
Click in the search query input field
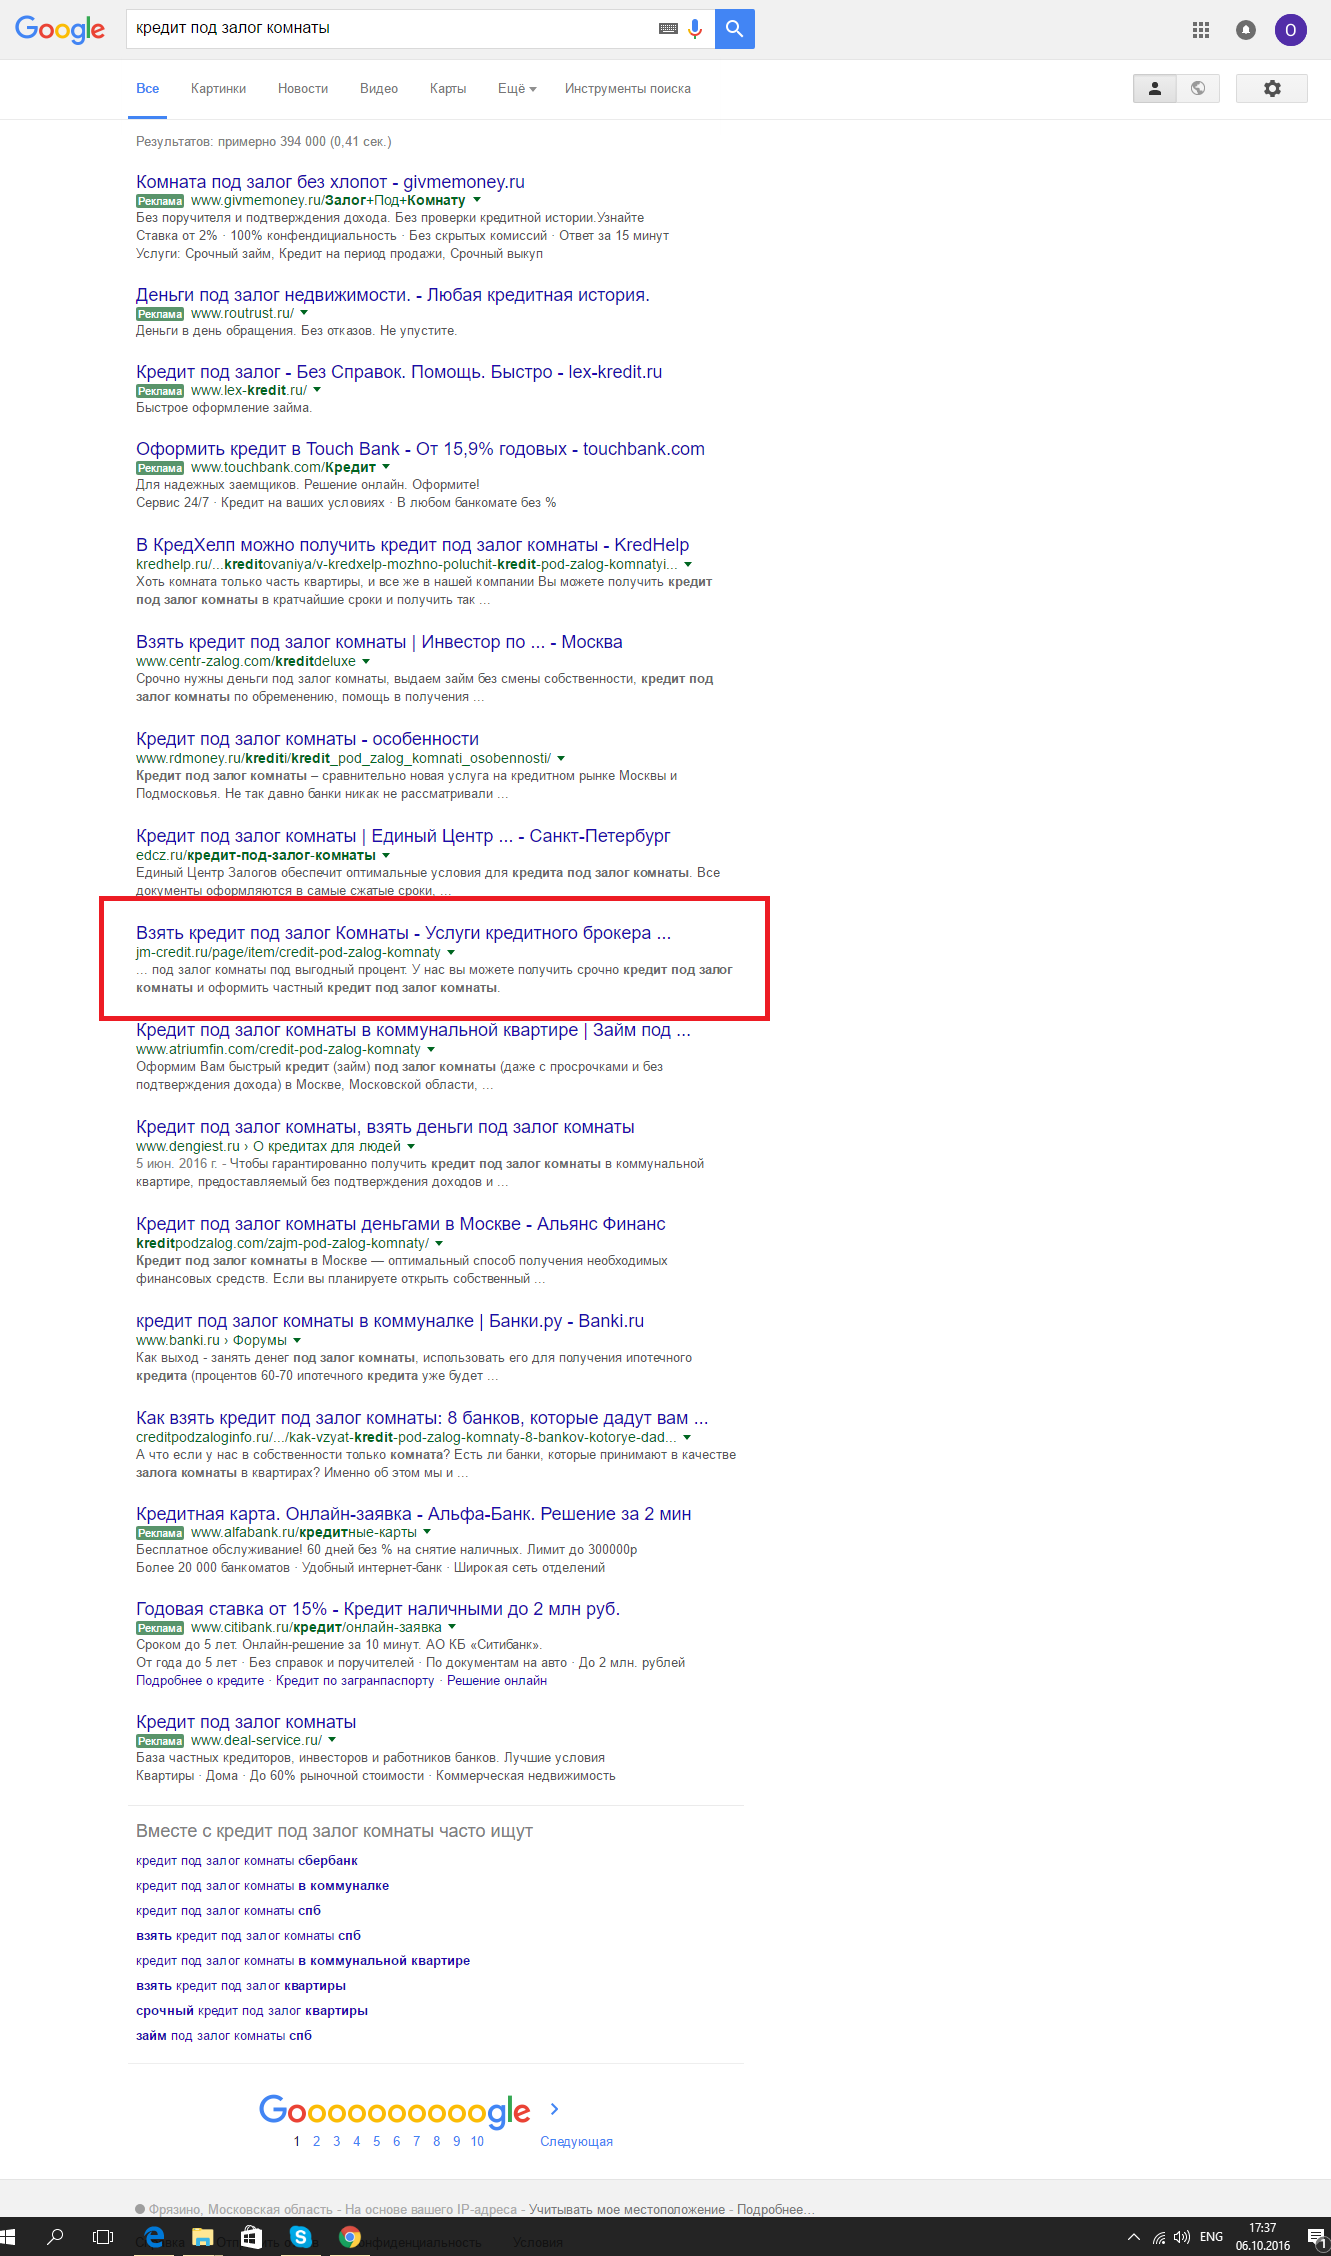click(x=392, y=29)
